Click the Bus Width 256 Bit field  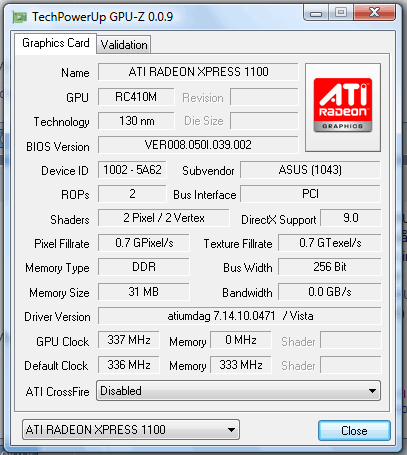click(330, 267)
